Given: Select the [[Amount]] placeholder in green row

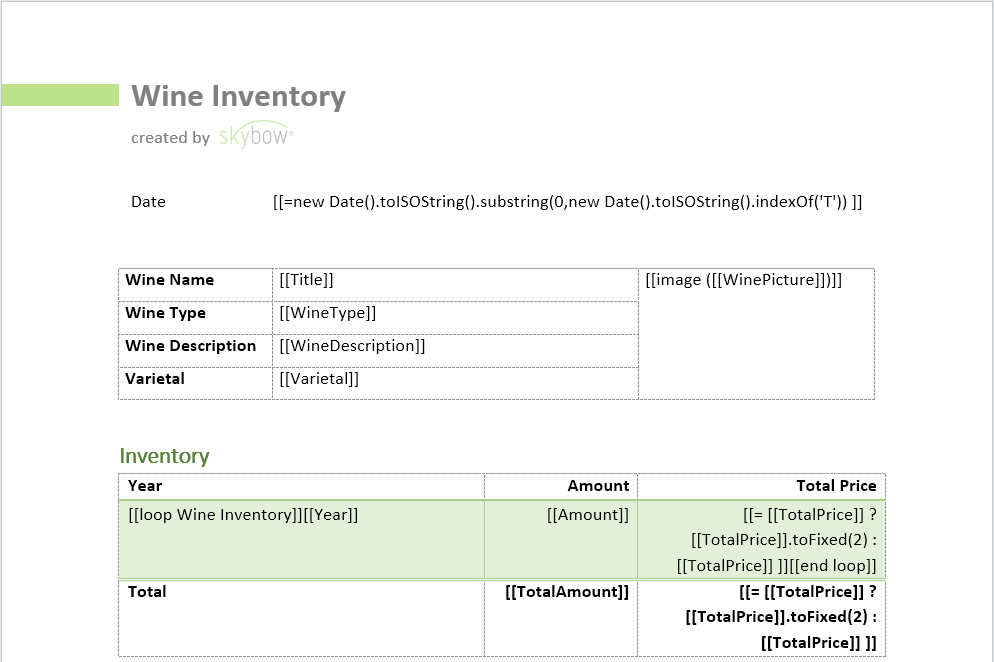Looking at the screenshot, I should click(x=588, y=515).
